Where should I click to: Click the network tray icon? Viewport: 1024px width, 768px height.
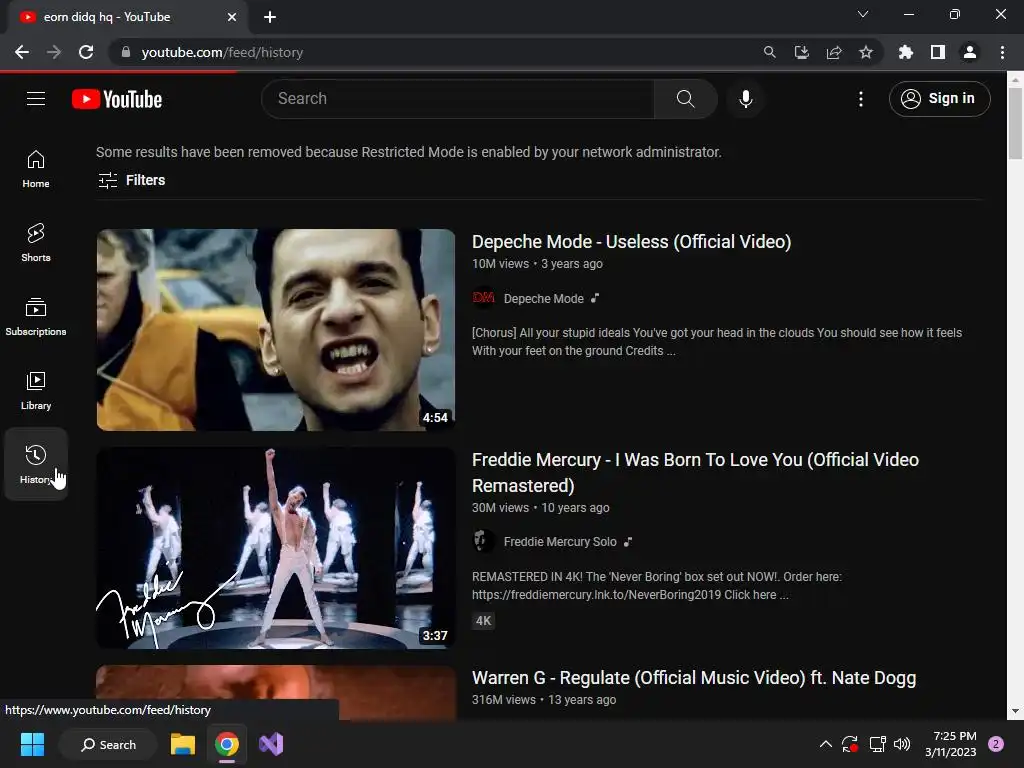[877, 744]
